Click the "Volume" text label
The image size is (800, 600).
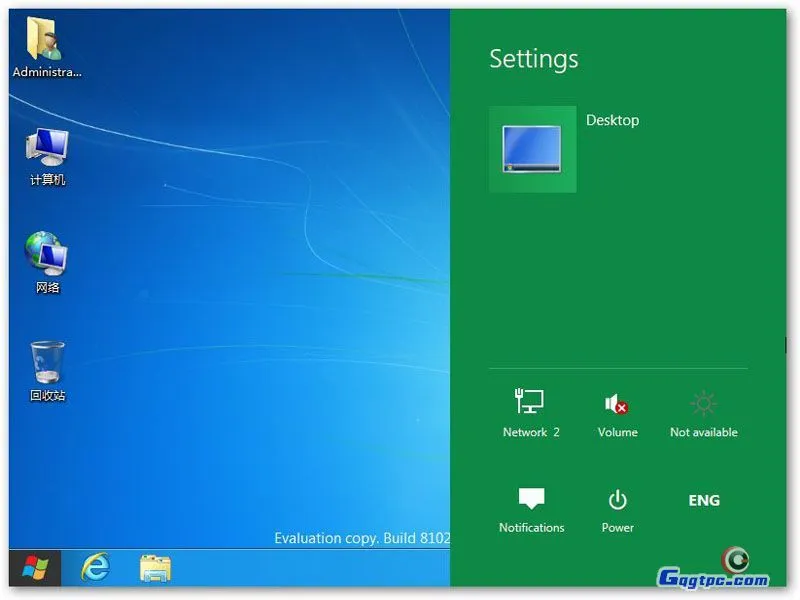click(617, 432)
